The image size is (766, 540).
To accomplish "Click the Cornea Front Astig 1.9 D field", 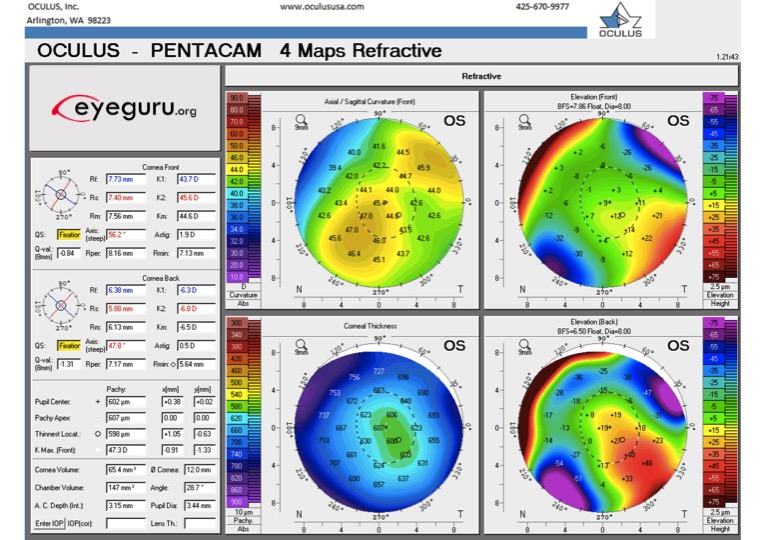I will click(x=196, y=235).
